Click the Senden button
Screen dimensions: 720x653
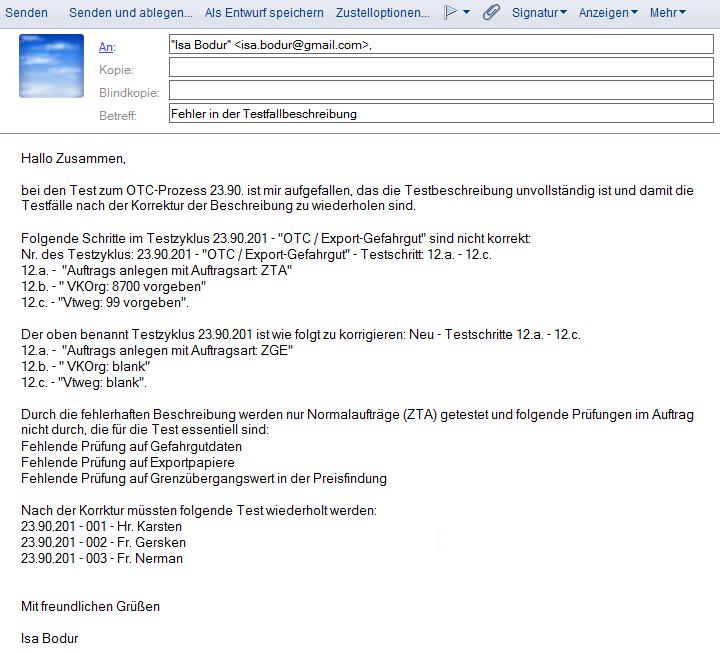point(27,13)
